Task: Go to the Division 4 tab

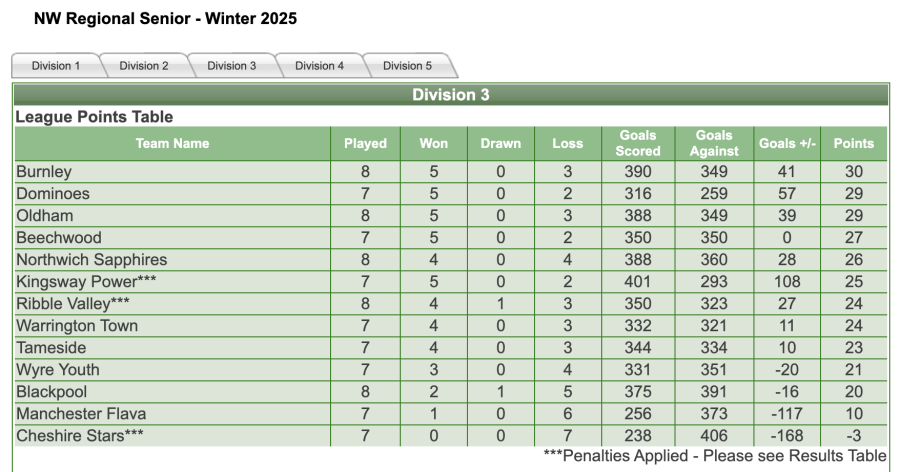Action: (320, 66)
